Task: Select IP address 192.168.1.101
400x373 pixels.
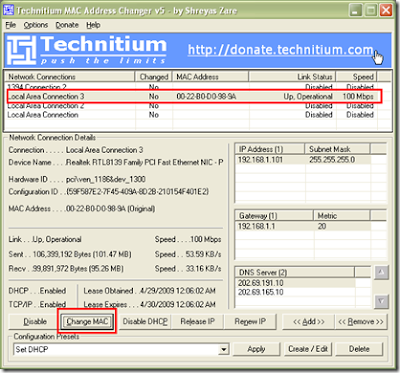Action: tap(260, 160)
